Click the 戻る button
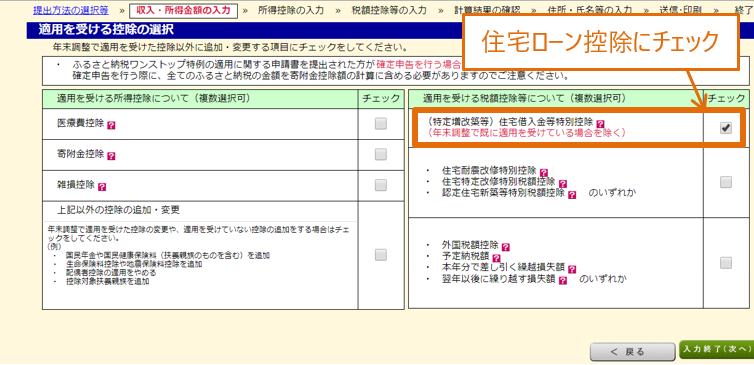This screenshot has height=365, width=754. pyautogui.click(x=632, y=352)
